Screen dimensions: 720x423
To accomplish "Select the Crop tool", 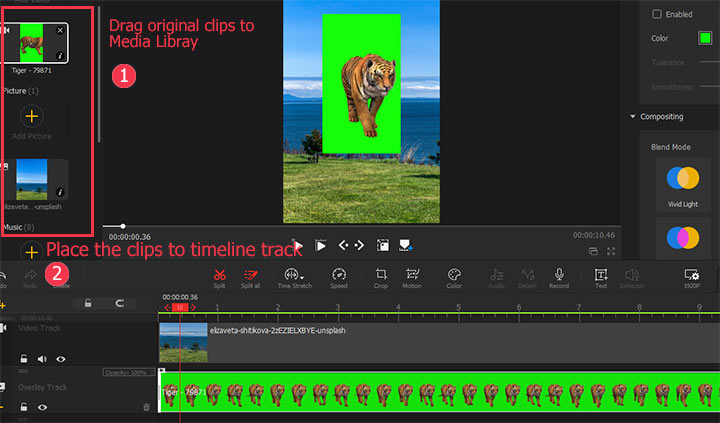I will 381,278.
